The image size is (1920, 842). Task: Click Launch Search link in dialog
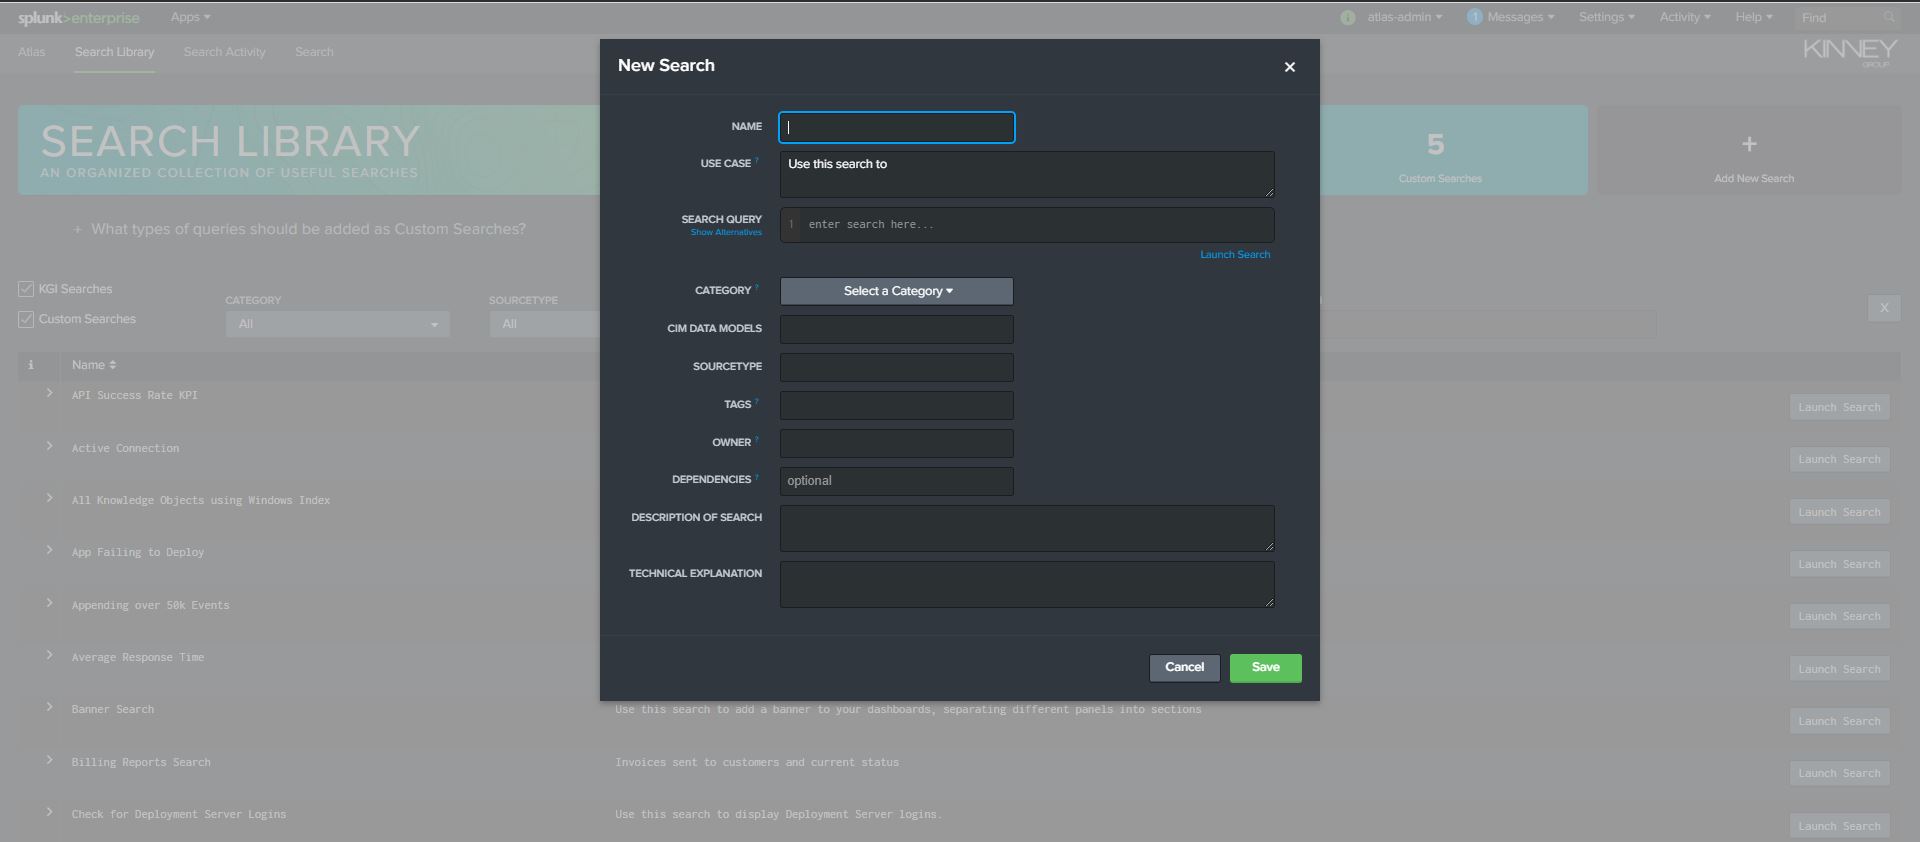[1235, 254]
